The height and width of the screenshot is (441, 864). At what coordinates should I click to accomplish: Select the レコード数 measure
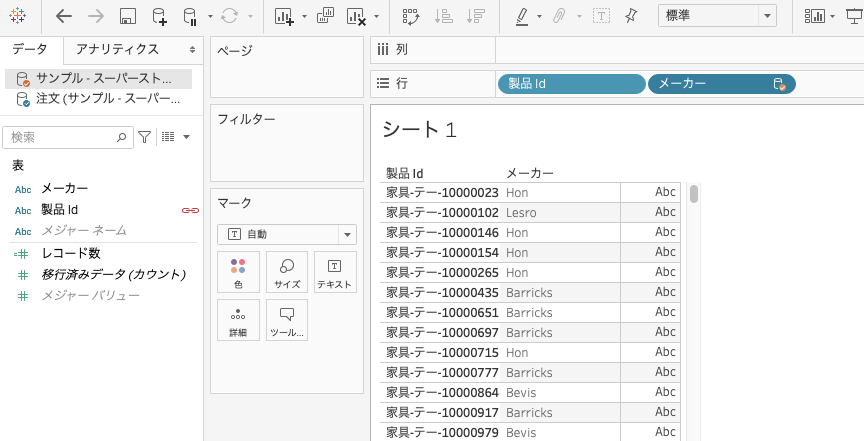pos(71,254)
